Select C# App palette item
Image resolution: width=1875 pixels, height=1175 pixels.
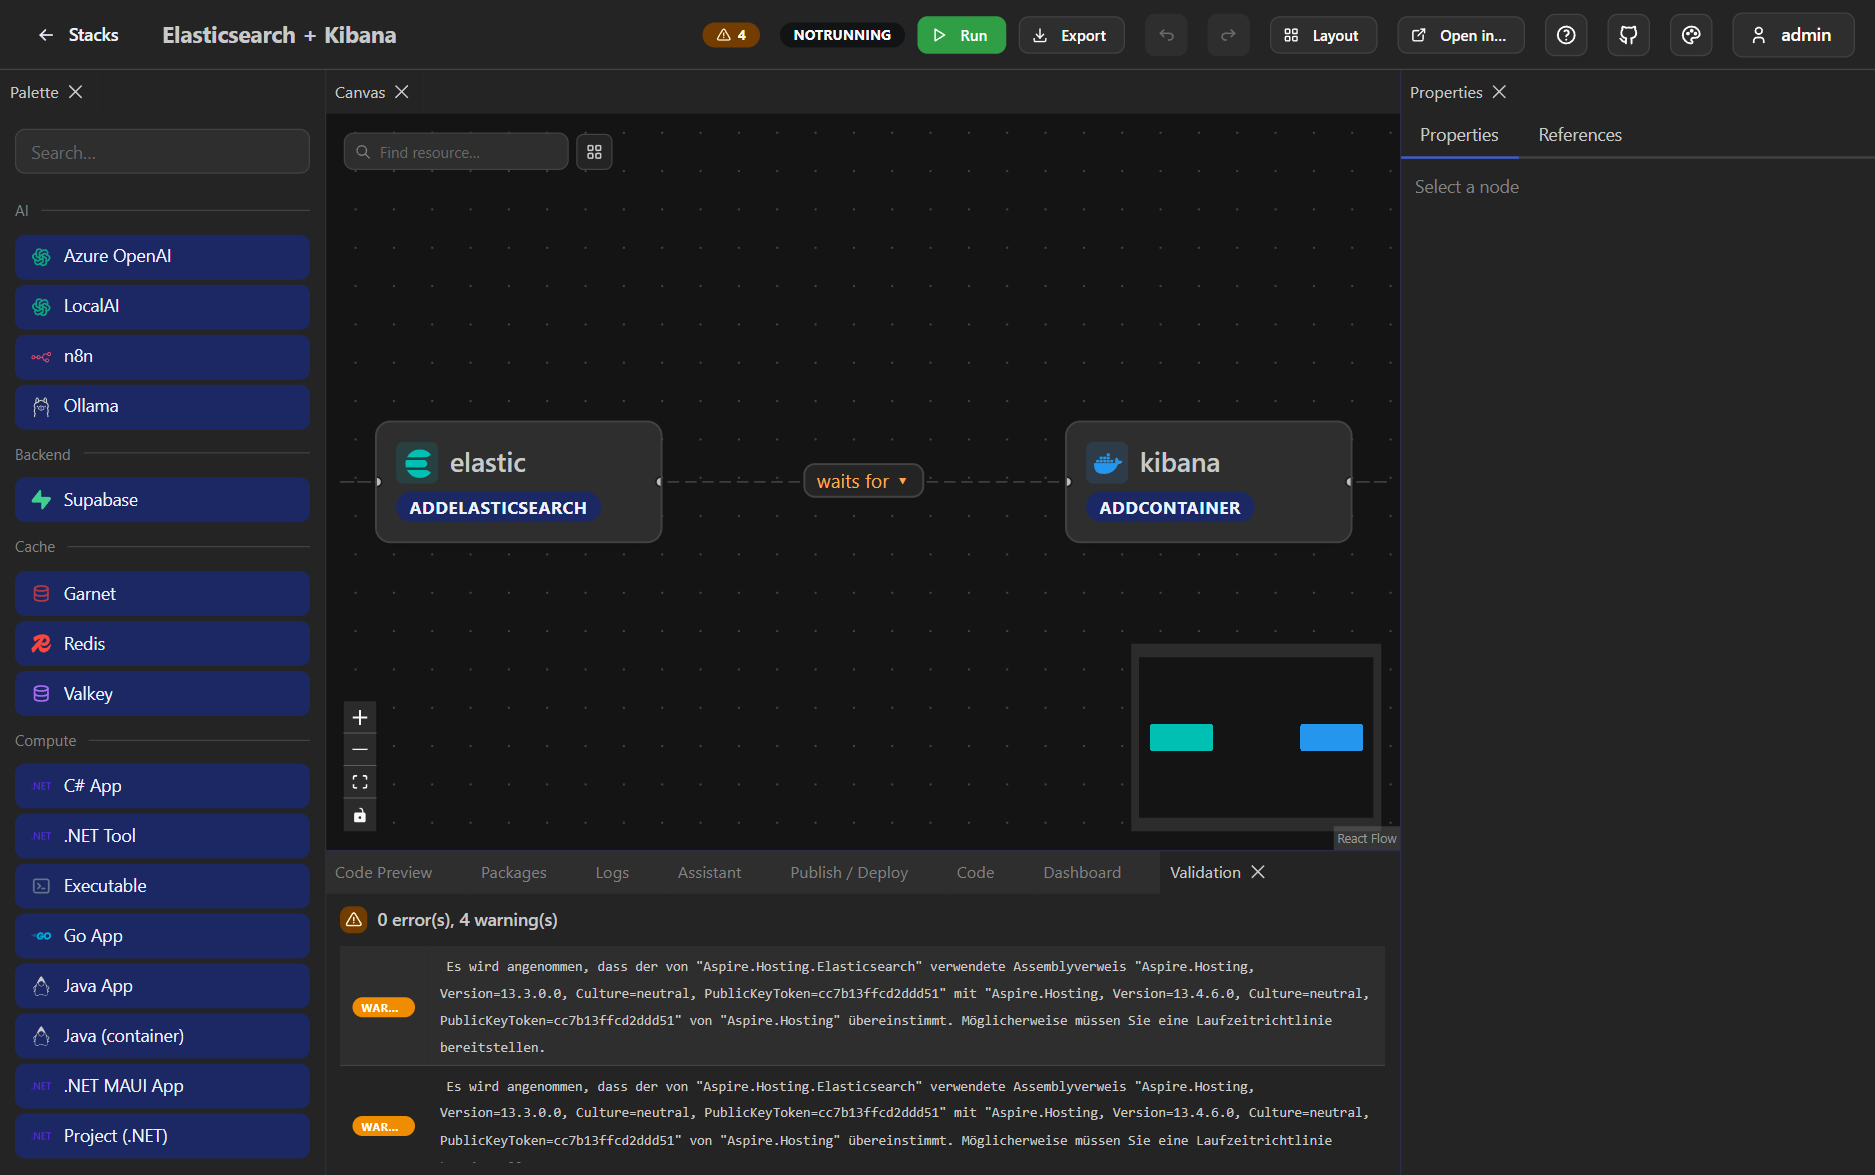tap(162, 786)
